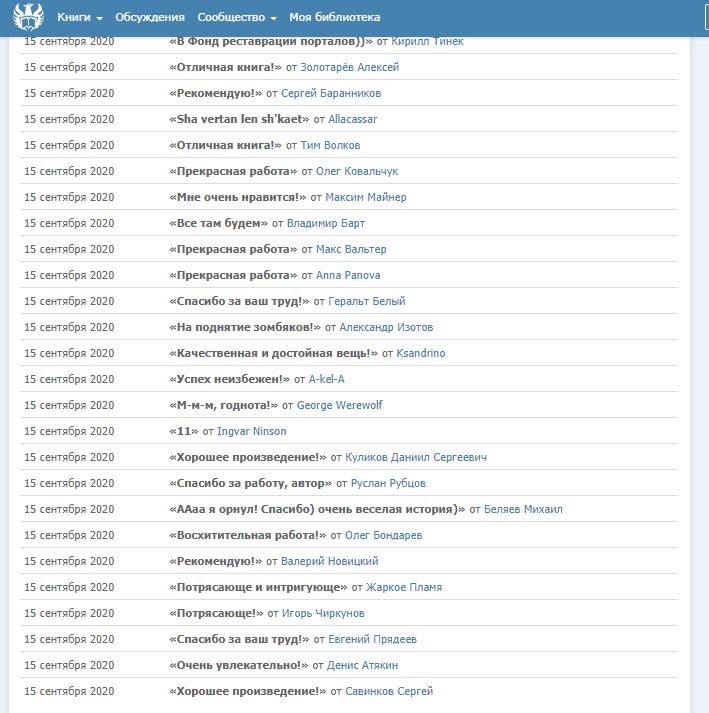The width and height of the screenshot is (709, 713).
Task: Open Ingvar Ninson's profile link
Action: click(x=251, y=431)
